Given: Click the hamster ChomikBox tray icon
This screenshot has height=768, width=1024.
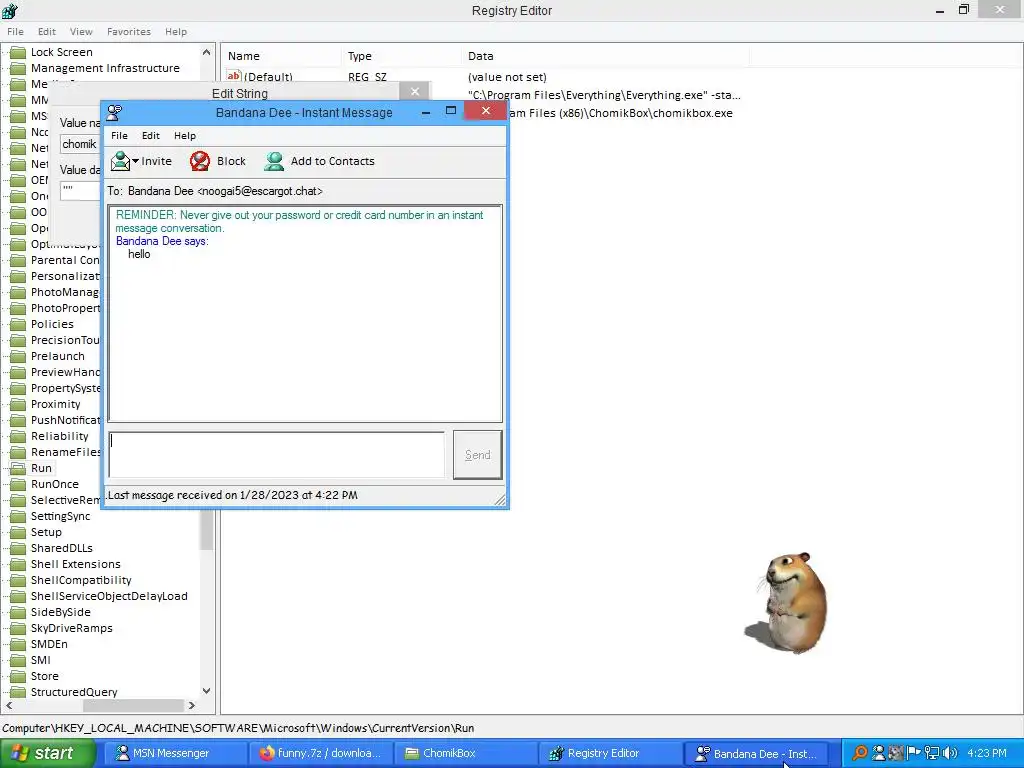Looking at the screenshot, I should point(895,753).
